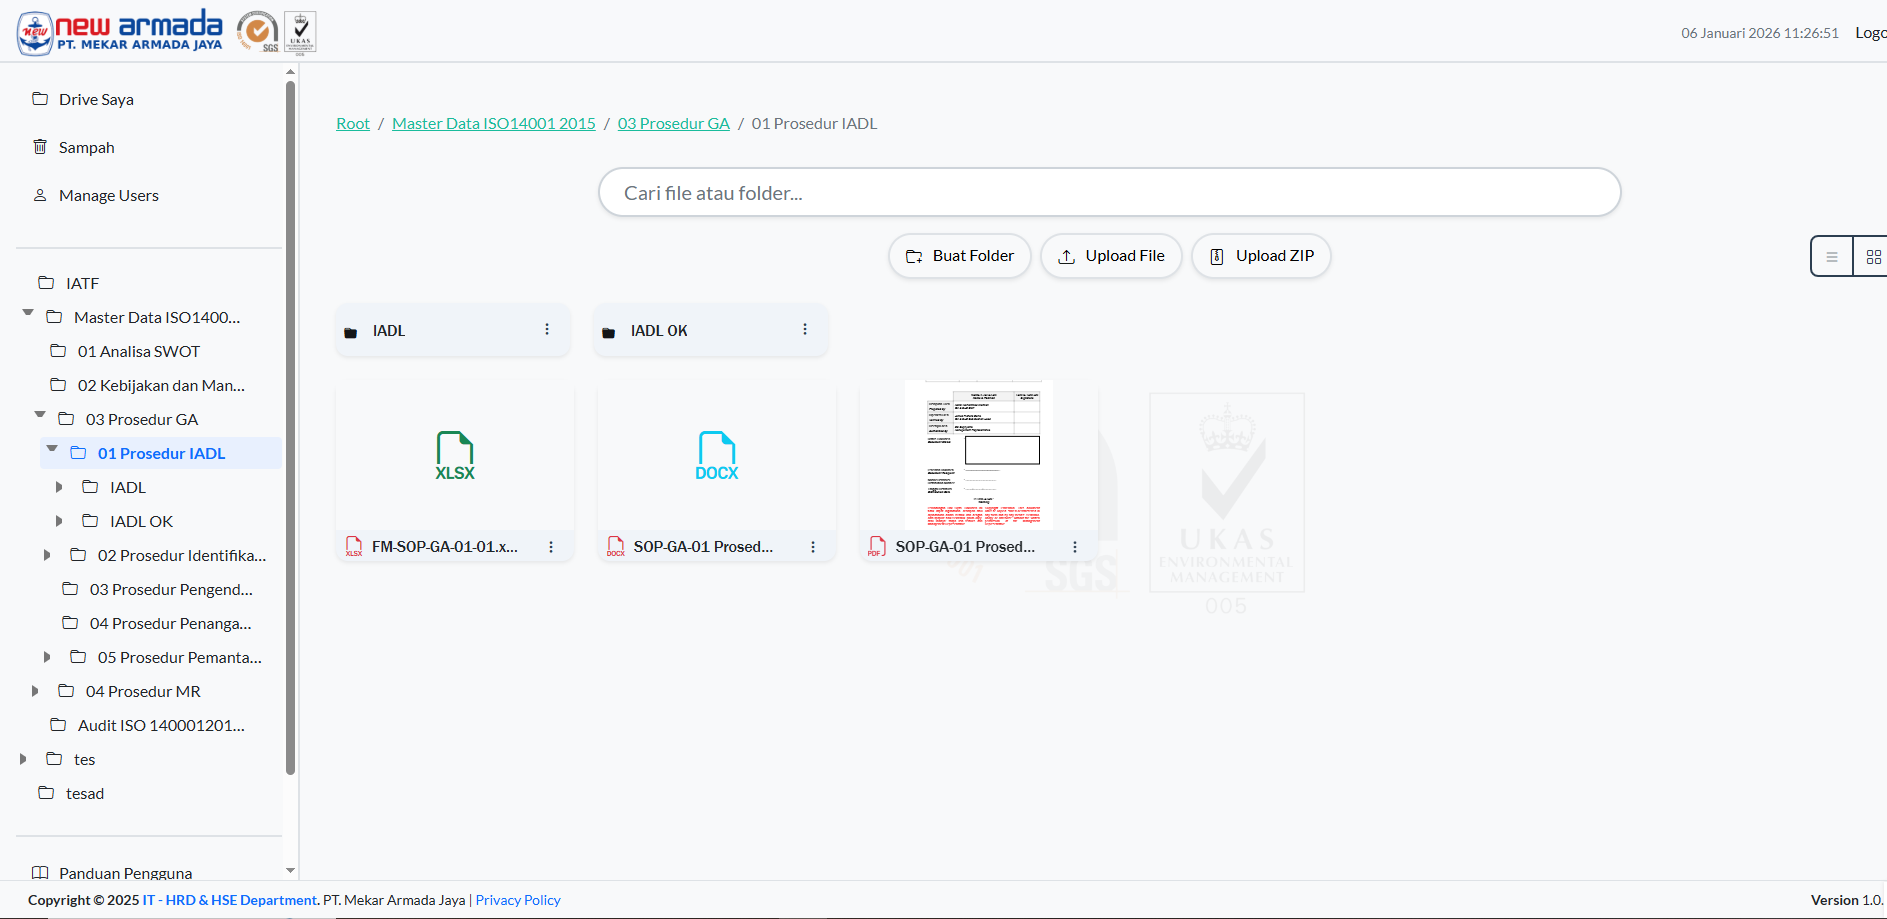Image resolution: width=1887 pixels, height=919 pixels.
Task: Go to 03 Prosedur GA breadcrumb
Action: coord(674,123)
